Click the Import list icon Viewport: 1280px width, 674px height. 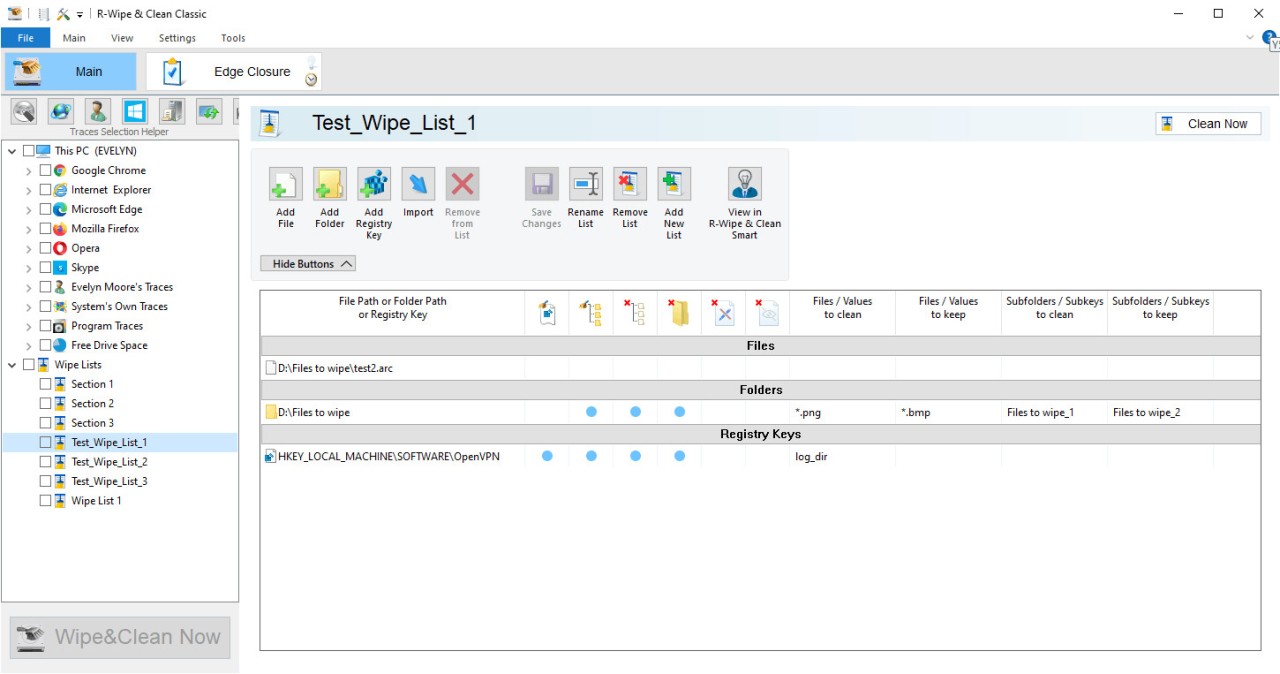[418, 186]
